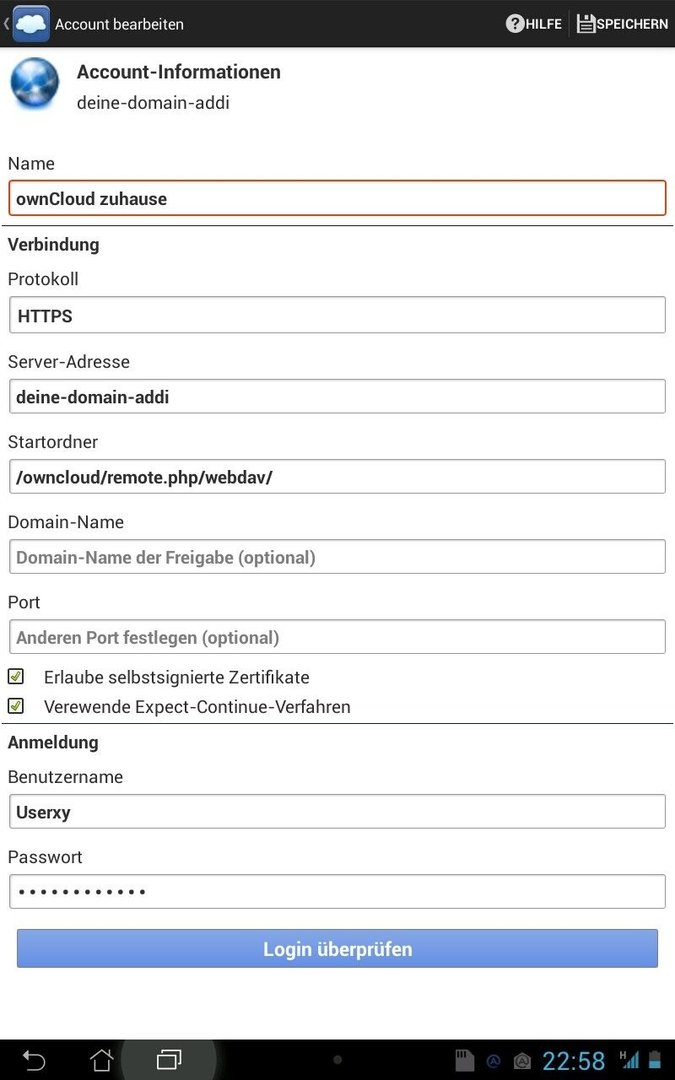Focus the Domain-Name optional field
The image size is (675, 1080).
[x=338, y=557]
